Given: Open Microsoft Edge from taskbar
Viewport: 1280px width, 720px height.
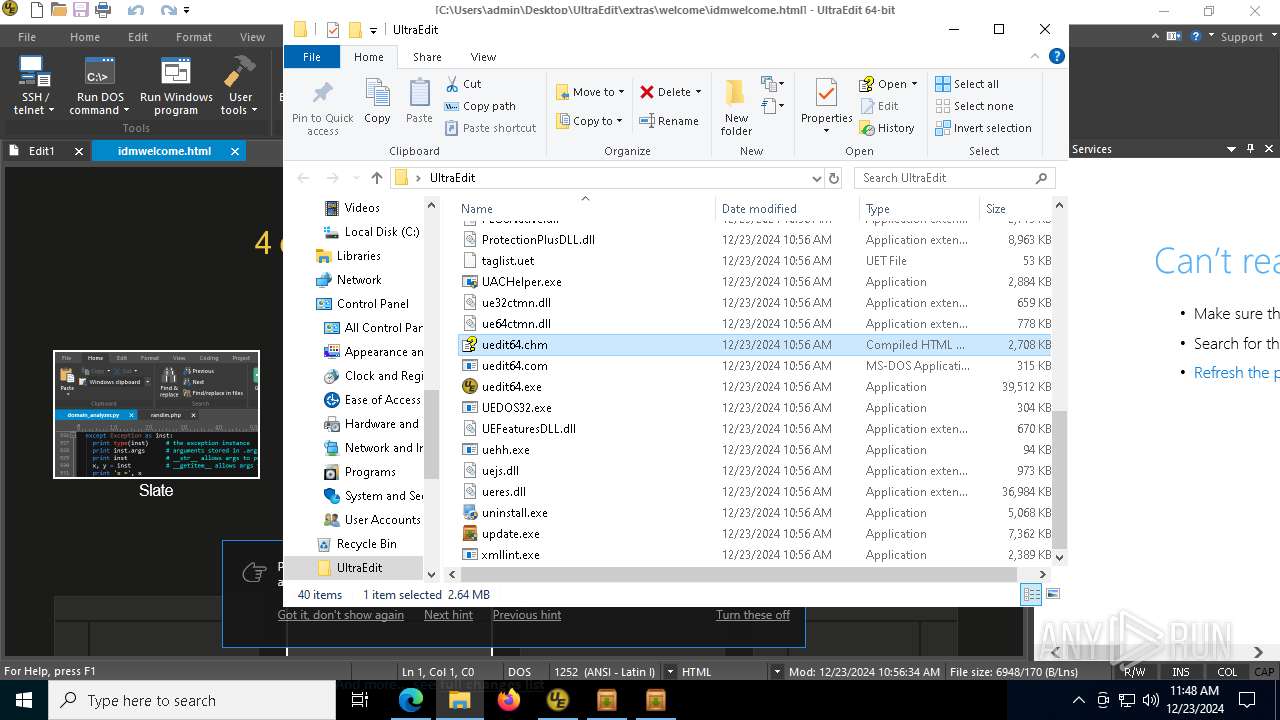Looking at the screenshot, I should [411, 700].
